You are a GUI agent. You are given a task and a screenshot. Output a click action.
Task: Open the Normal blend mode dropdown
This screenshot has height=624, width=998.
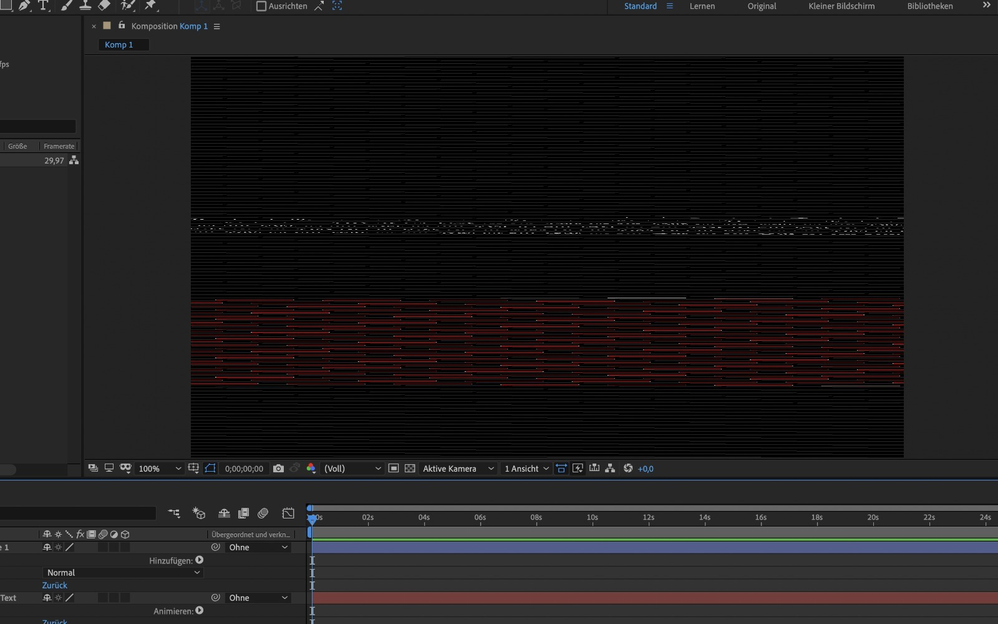tap(122, 573)
